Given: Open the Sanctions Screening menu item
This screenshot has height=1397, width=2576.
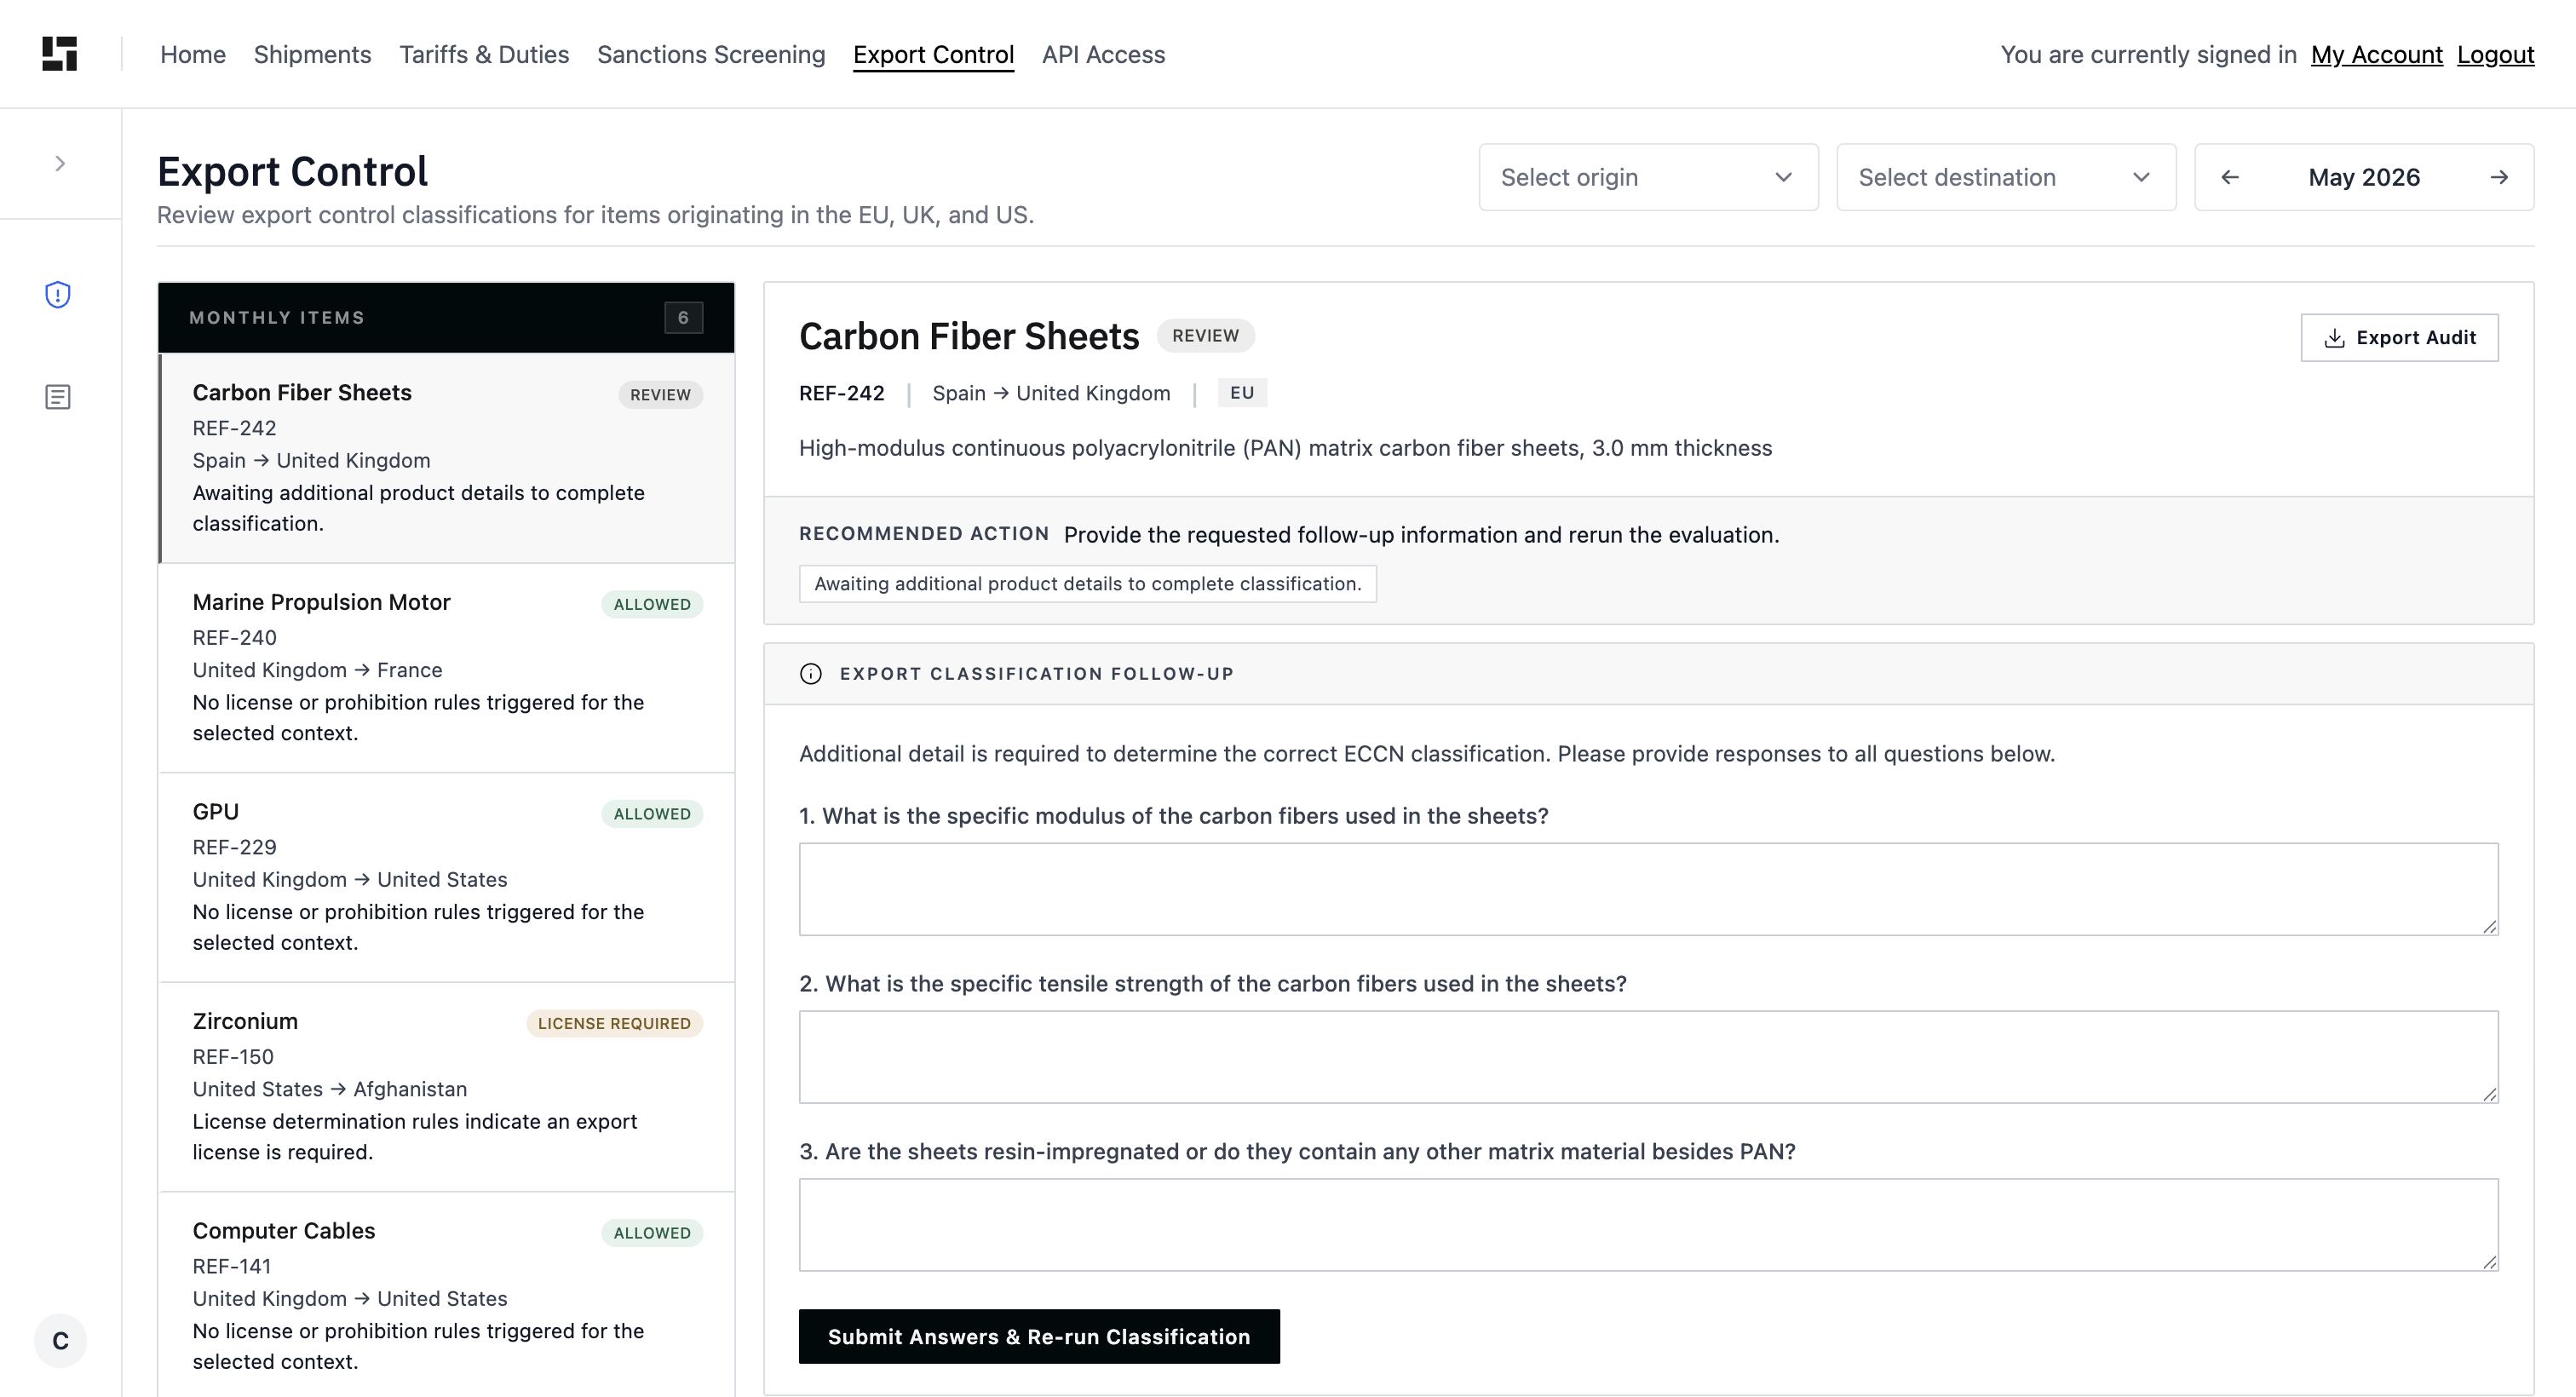Looking at the screenshot, I should coord(711,54).
